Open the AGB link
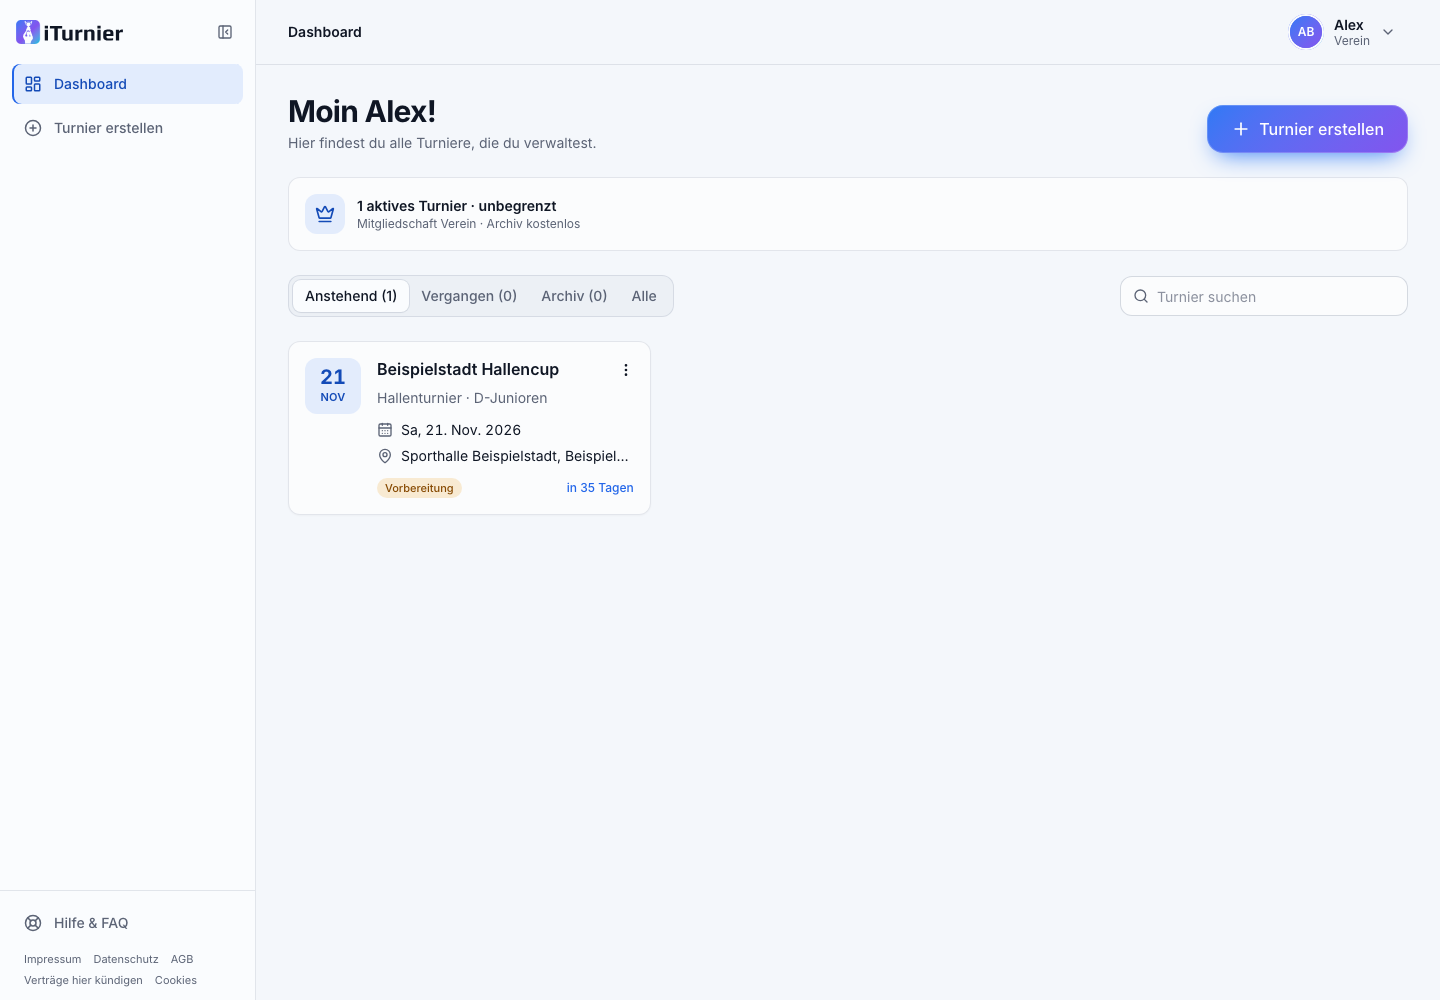Image resolution: width=1440 pixels, height=1000 pixels. (x=182, y=959)
